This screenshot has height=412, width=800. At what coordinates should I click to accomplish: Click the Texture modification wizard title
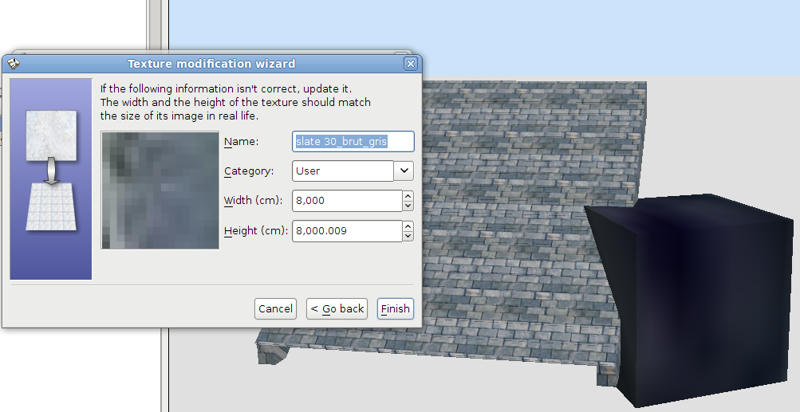coord(211,64)
